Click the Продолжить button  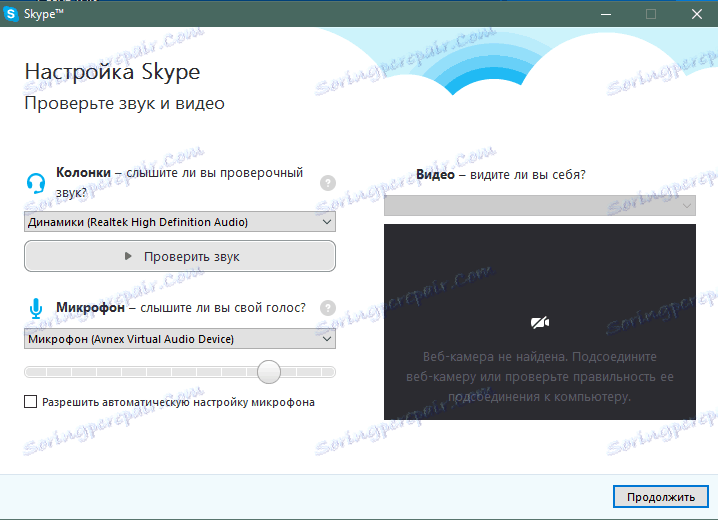[661, 497]
